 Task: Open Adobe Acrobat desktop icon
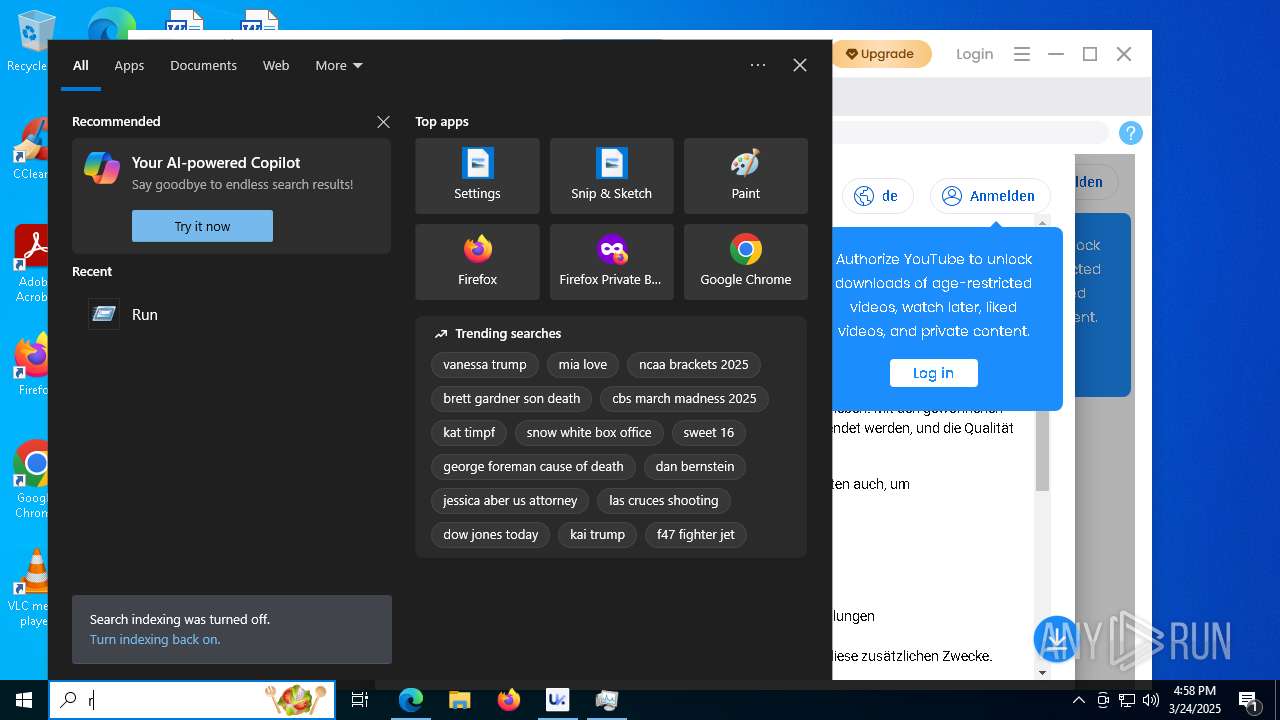(x=30, y=264)
